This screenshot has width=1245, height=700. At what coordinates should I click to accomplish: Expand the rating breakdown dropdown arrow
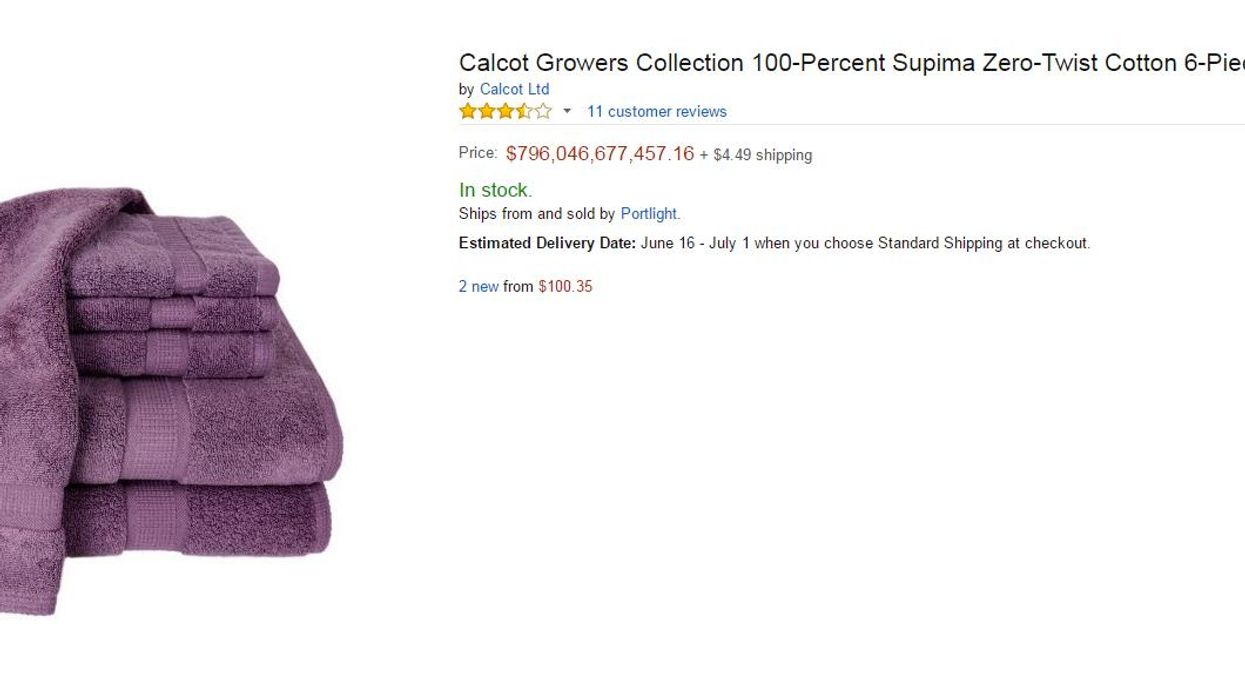pyautogui.click(x=567, y=111)
